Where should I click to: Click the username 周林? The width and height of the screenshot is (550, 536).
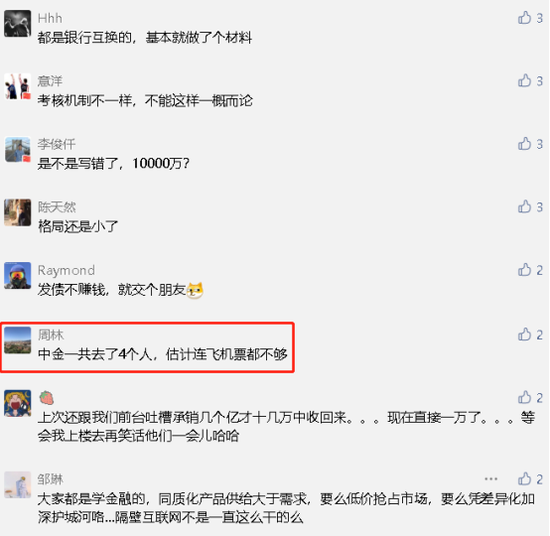[51, 335]
